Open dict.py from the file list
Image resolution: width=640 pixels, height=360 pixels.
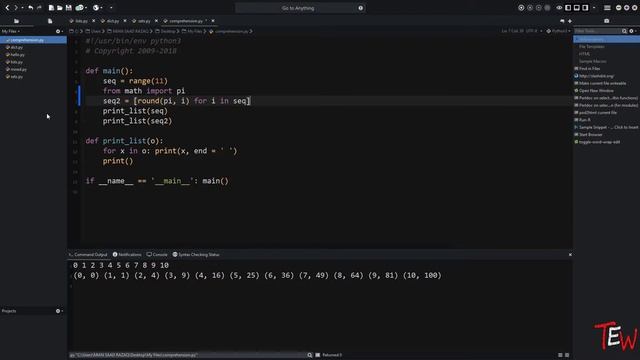[15, 47]
